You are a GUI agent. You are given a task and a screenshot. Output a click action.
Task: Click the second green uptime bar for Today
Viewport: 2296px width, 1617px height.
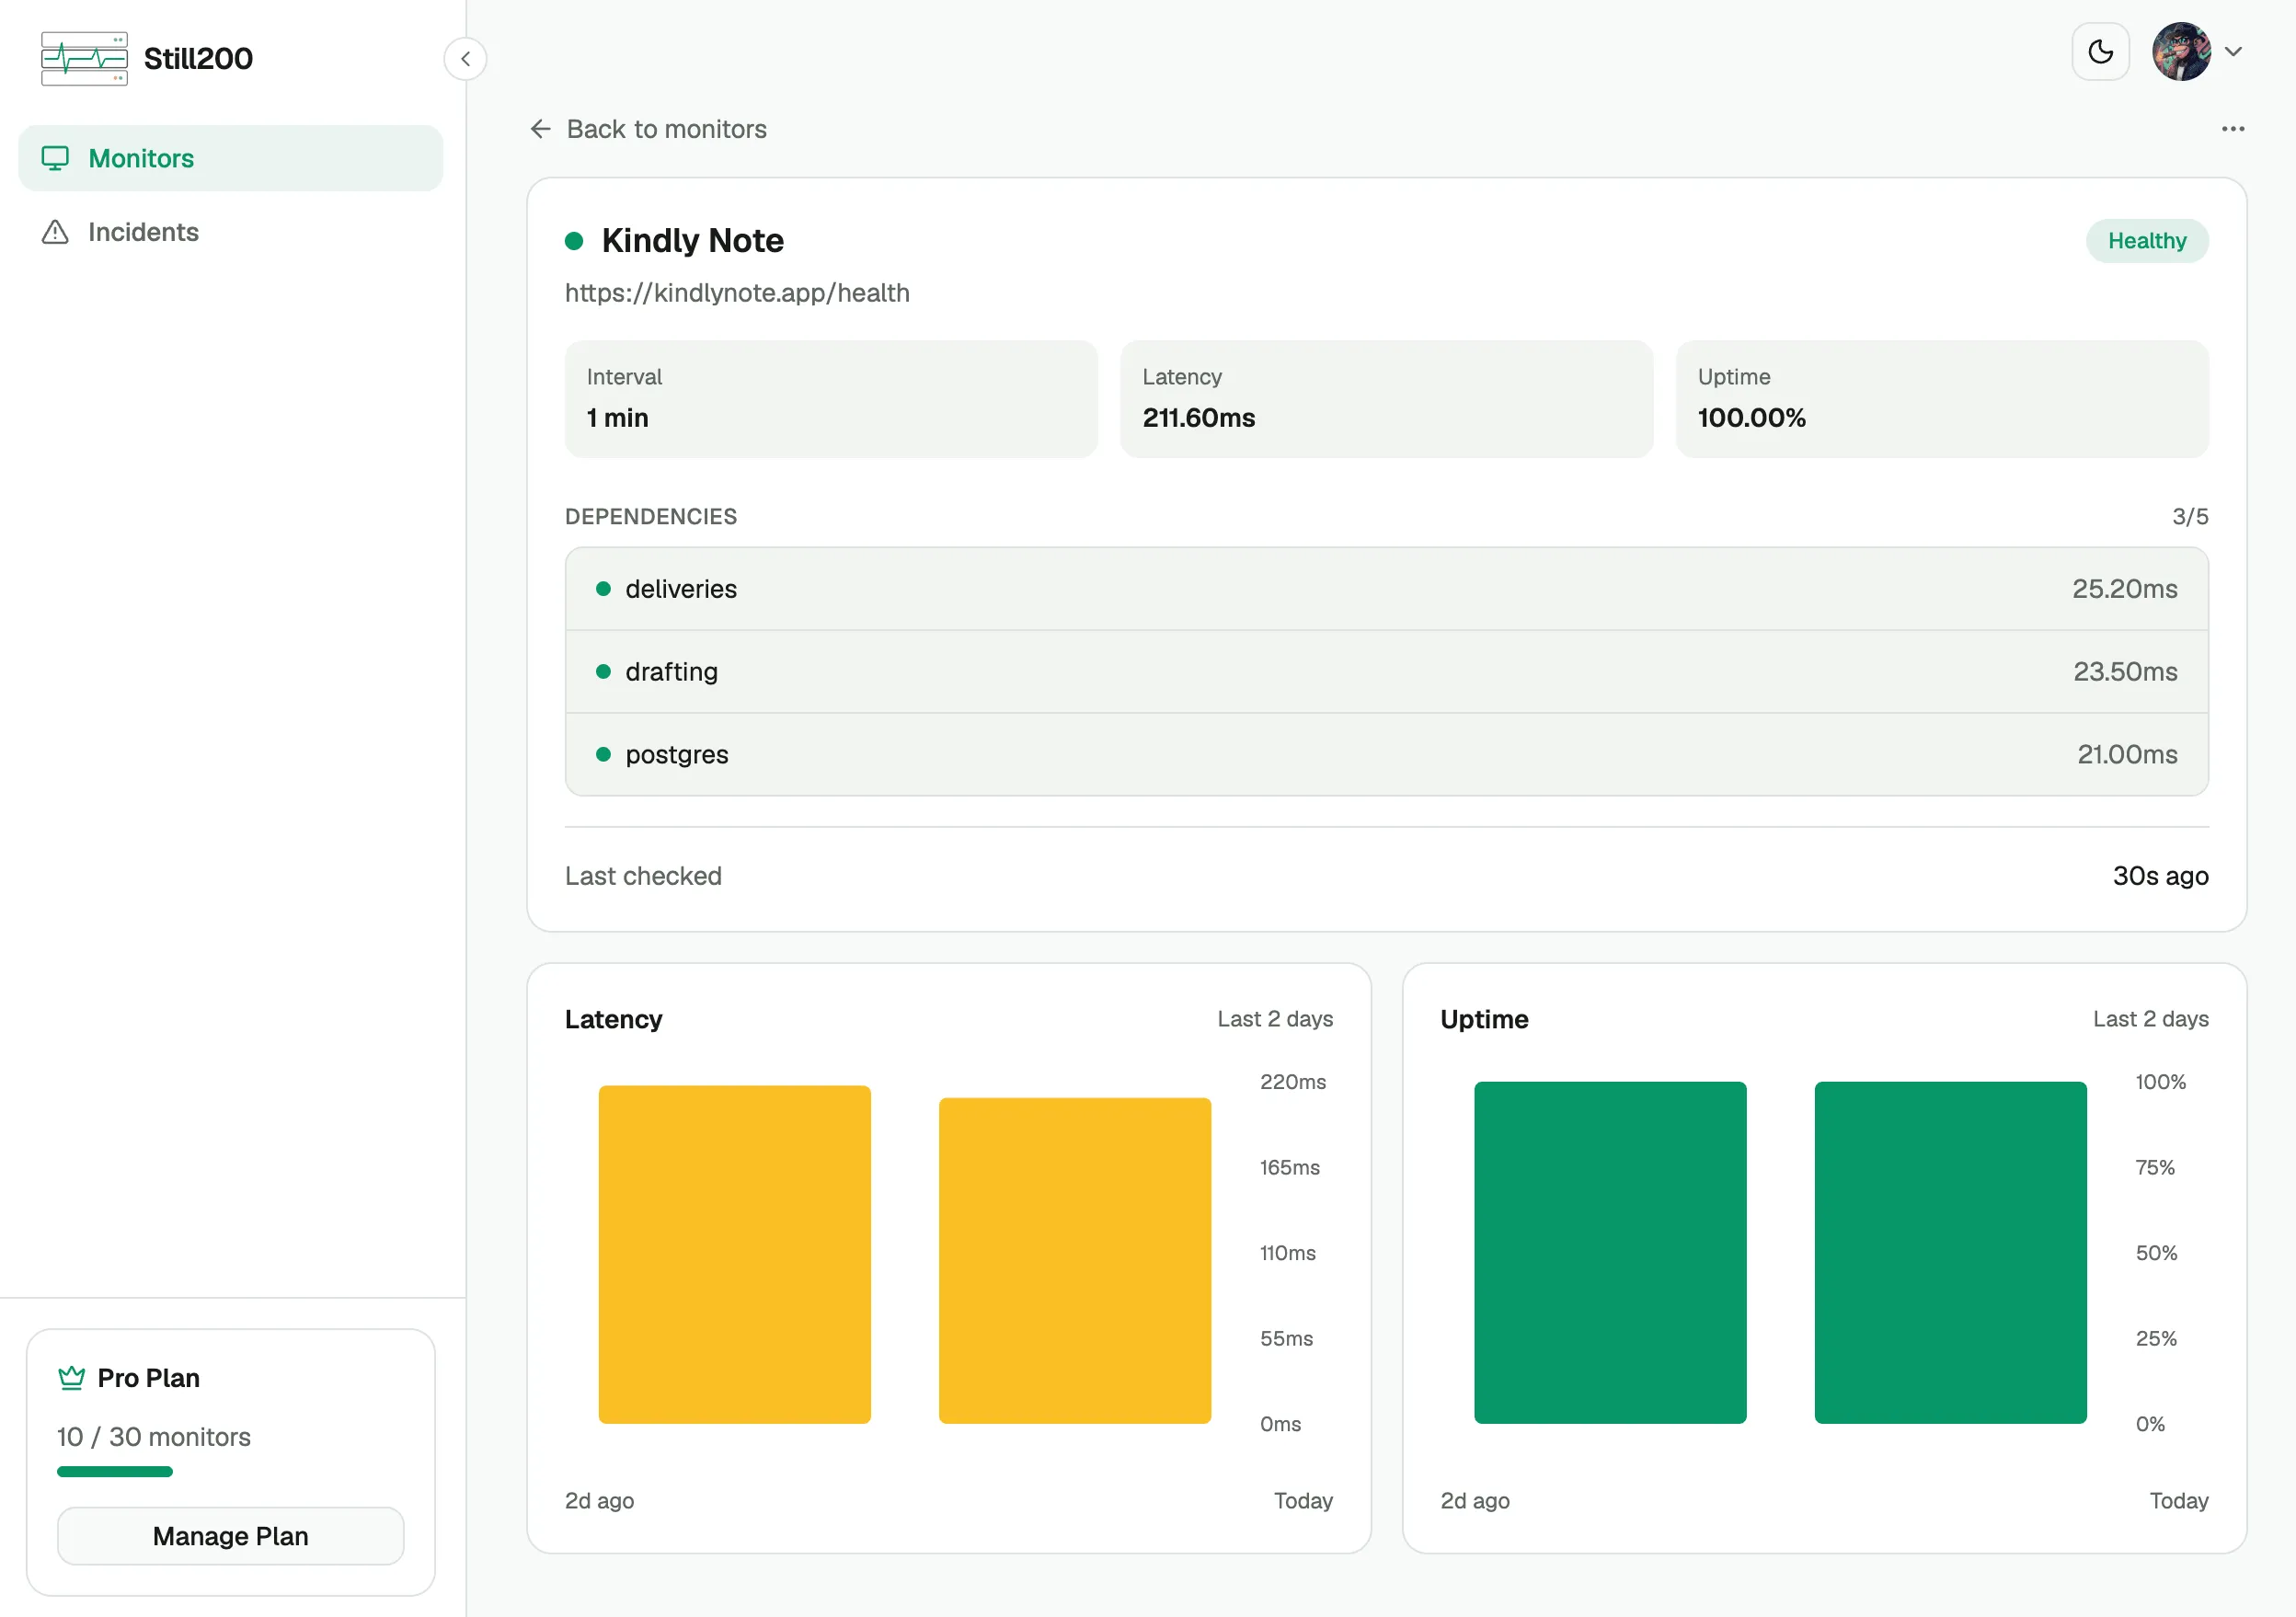[x=1950, y=1252]
